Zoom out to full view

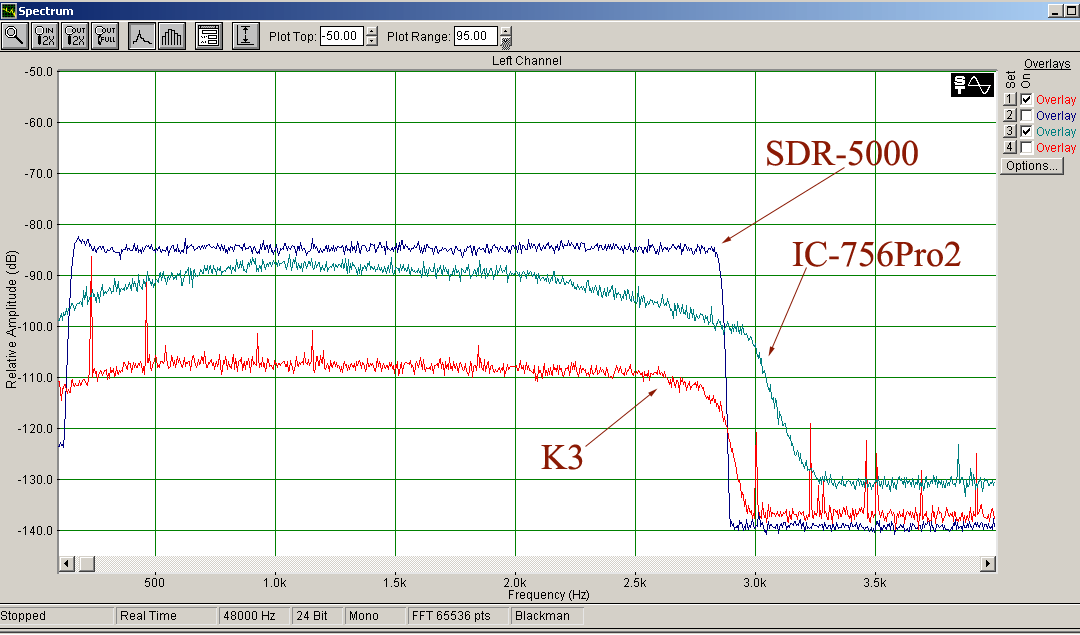105,36
